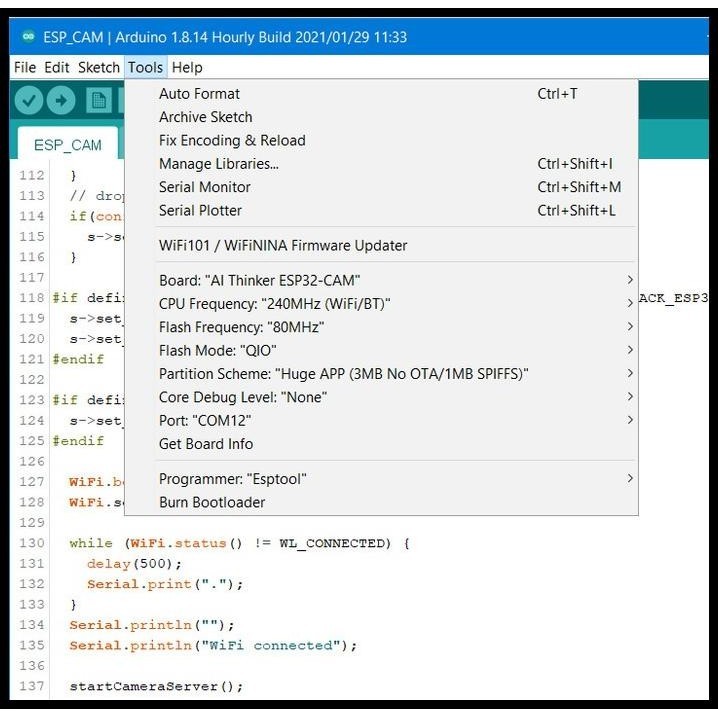Click Burn Bootloader
The height and width of the screenshot is (718, 718).
(x=212, y=502)
